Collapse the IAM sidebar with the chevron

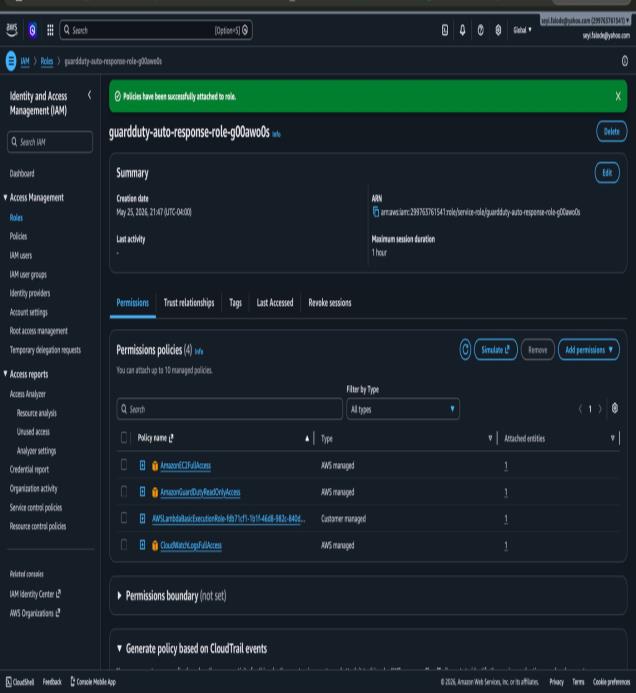[89, 95]
